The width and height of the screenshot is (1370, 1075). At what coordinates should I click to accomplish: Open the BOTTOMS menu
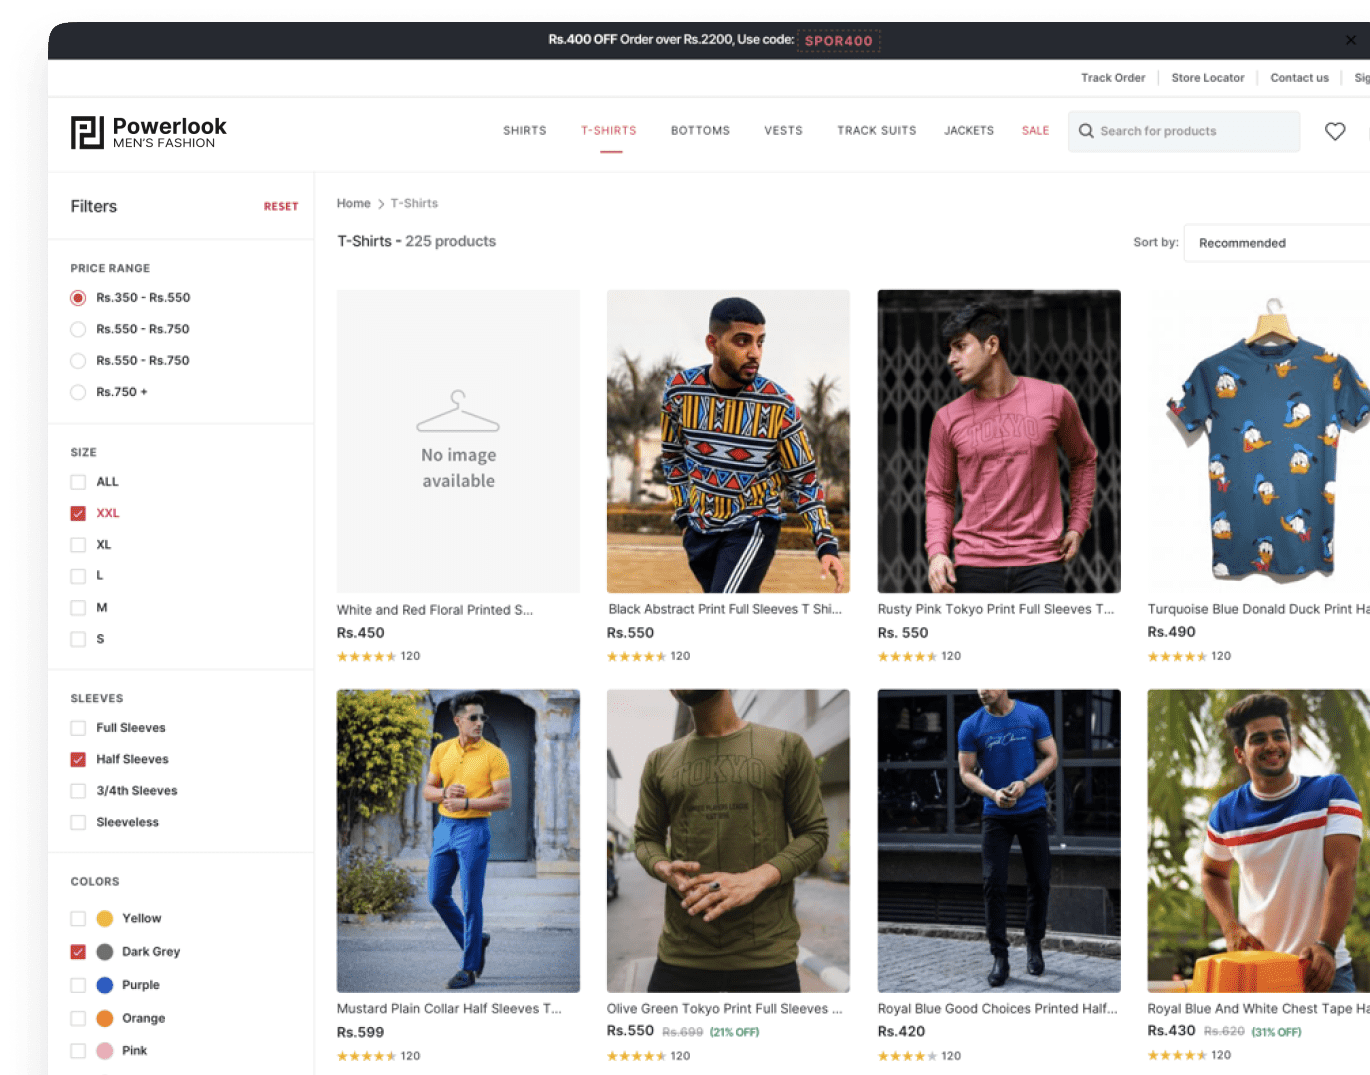[700, 131]
